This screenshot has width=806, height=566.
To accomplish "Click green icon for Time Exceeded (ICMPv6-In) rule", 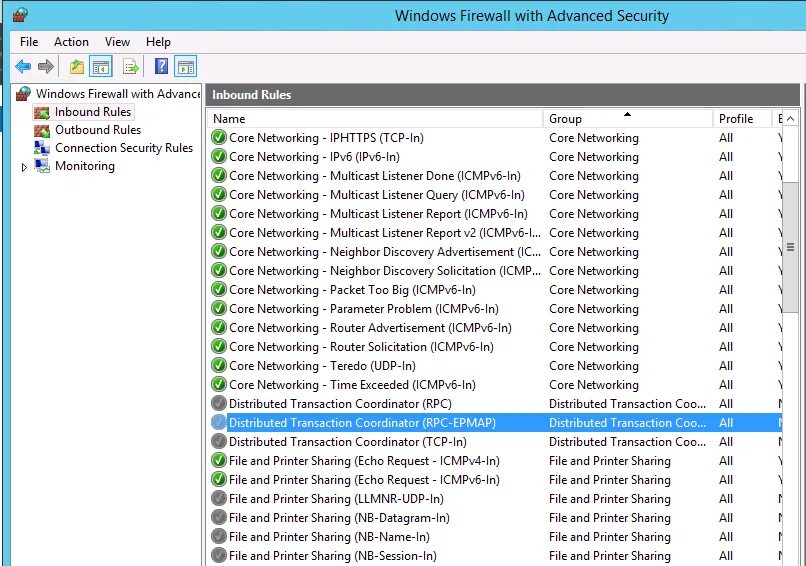I will (x=219, y=385).
